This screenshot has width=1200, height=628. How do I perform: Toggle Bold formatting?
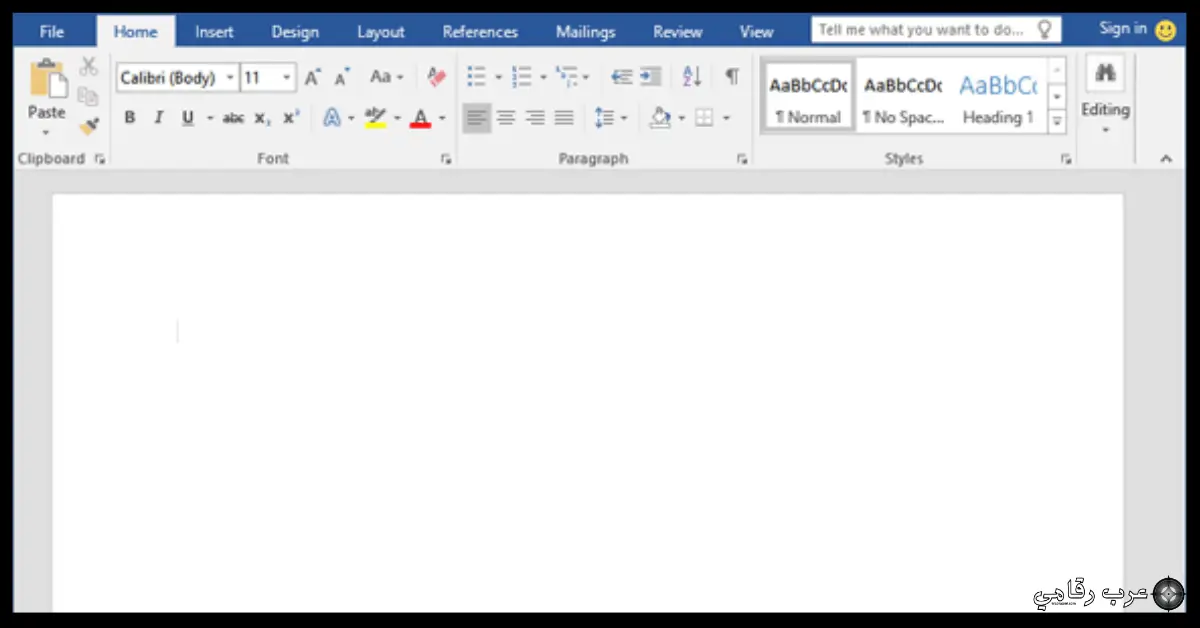coord(130,118)
